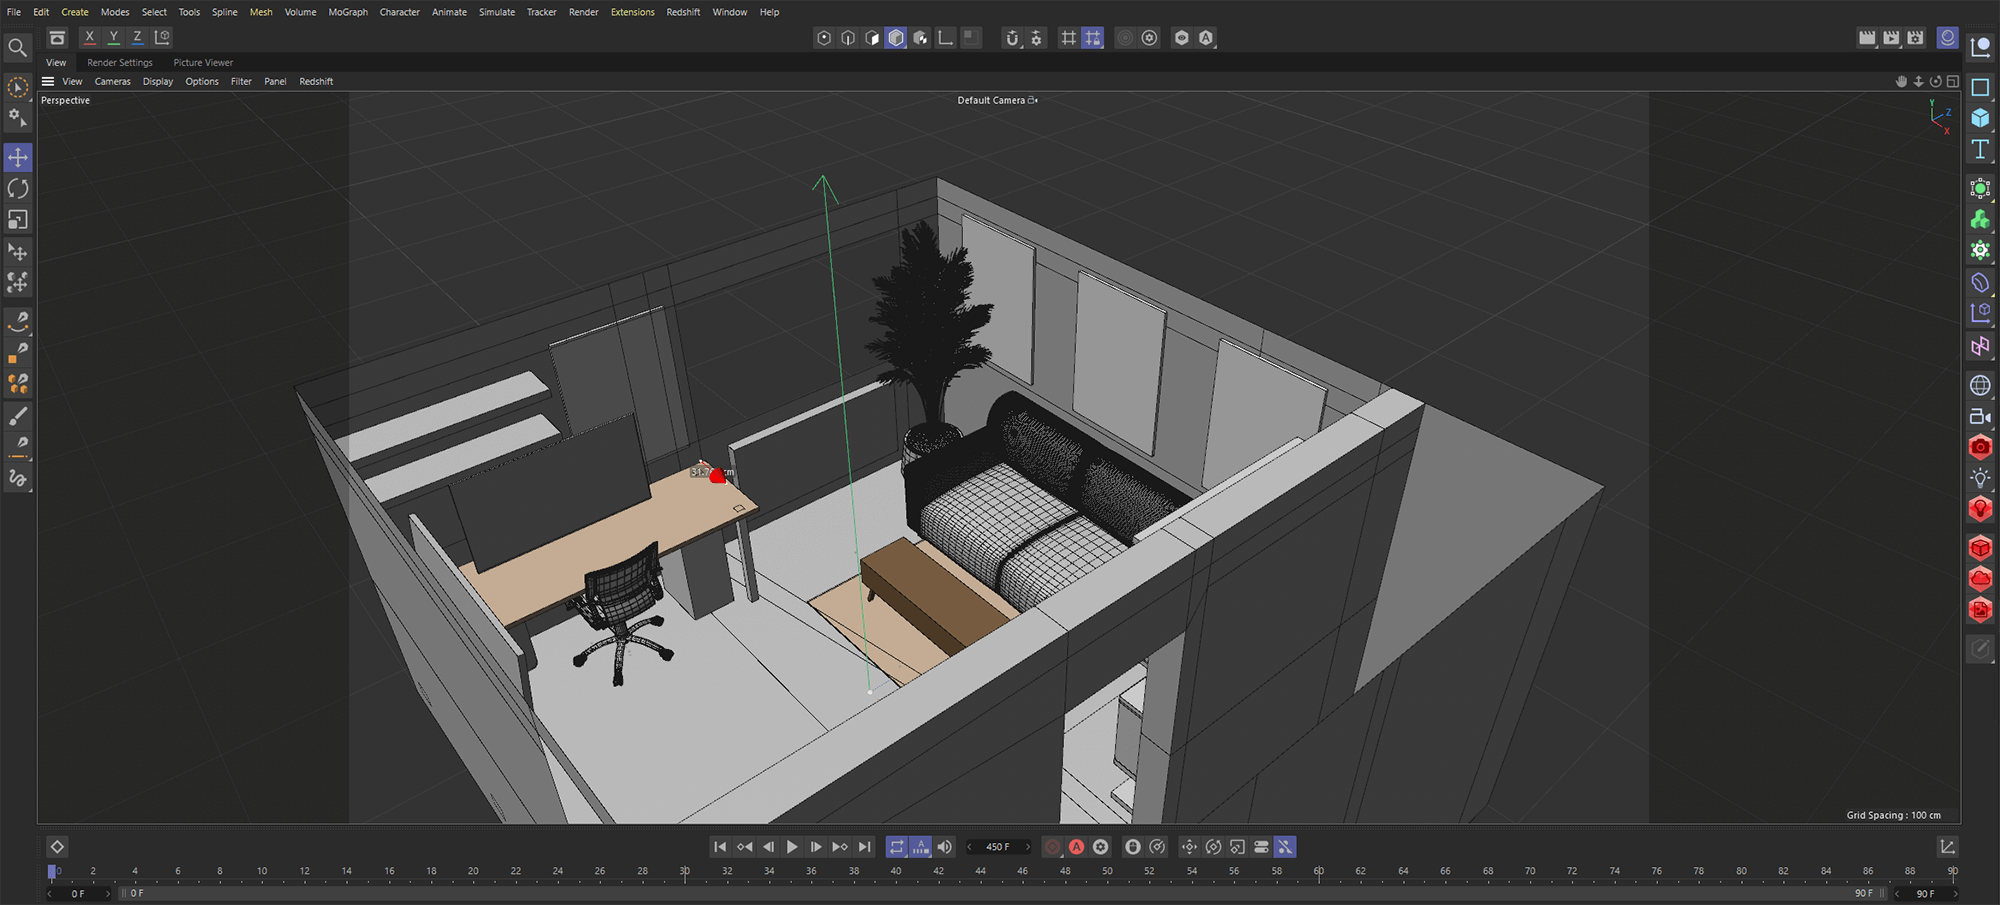Click the Text spline tool icon
The image size is (2000, 905).
(x=1980, y=149)
